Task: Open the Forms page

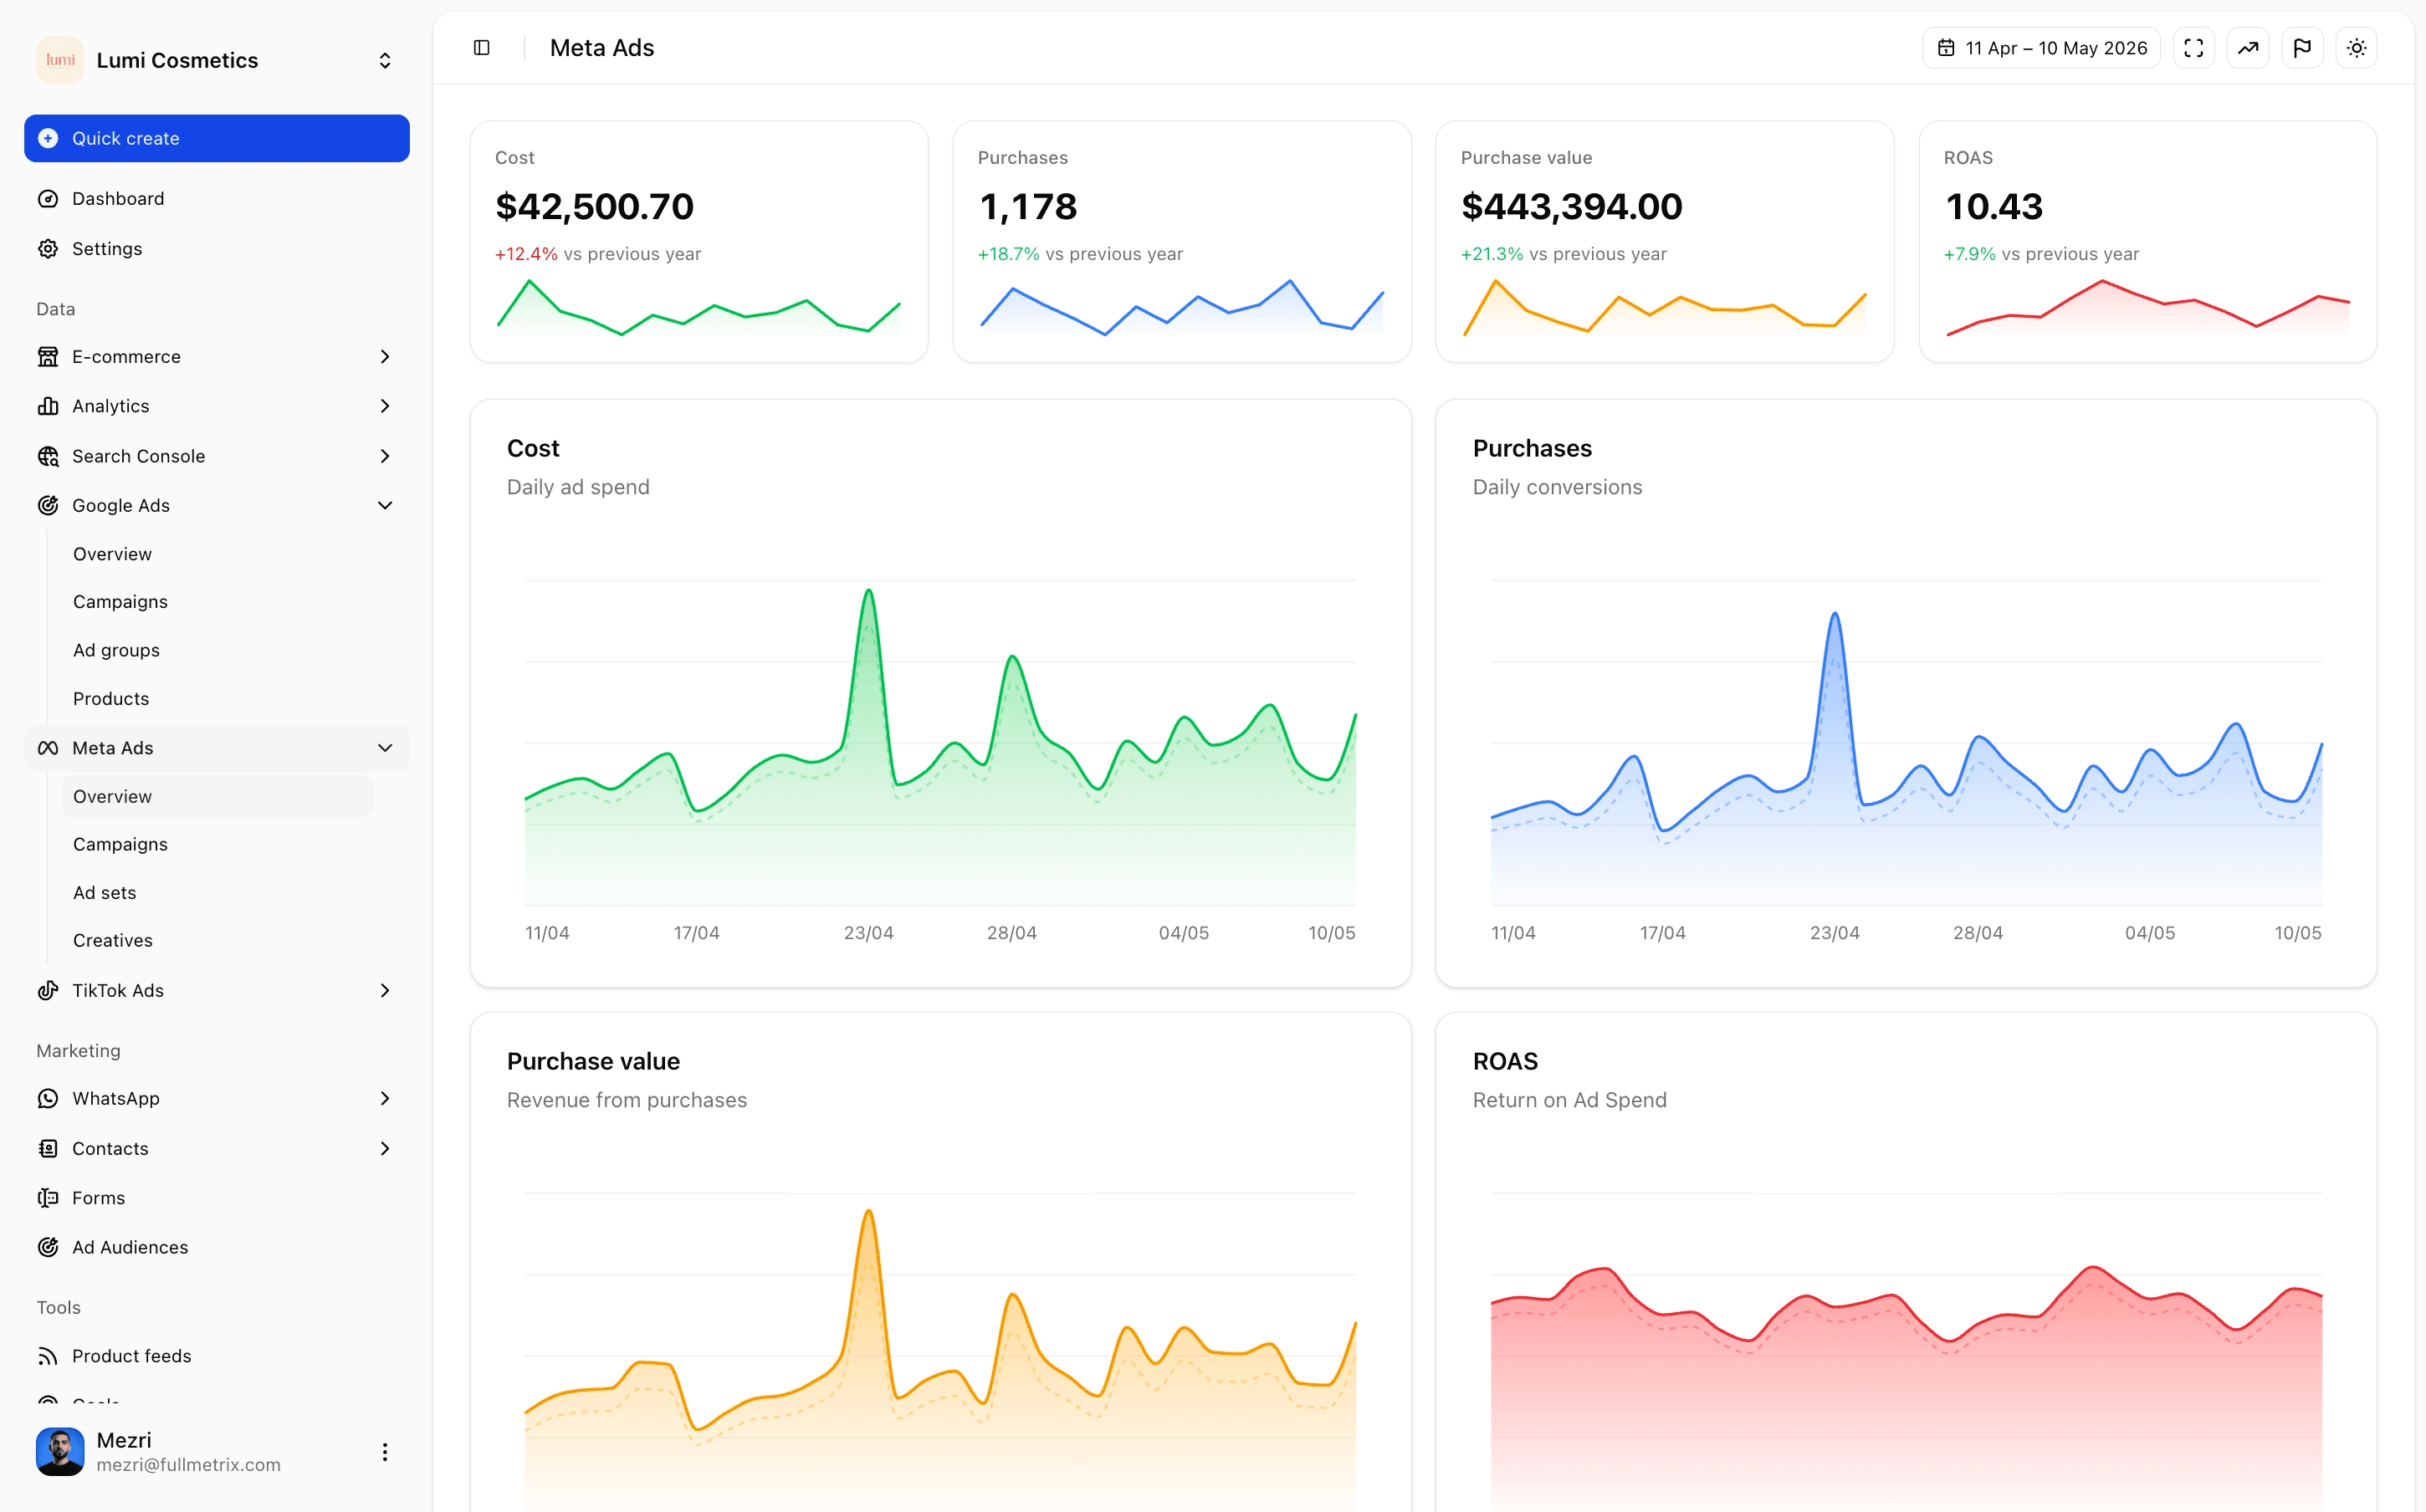Action: [x=217, y=1198]
